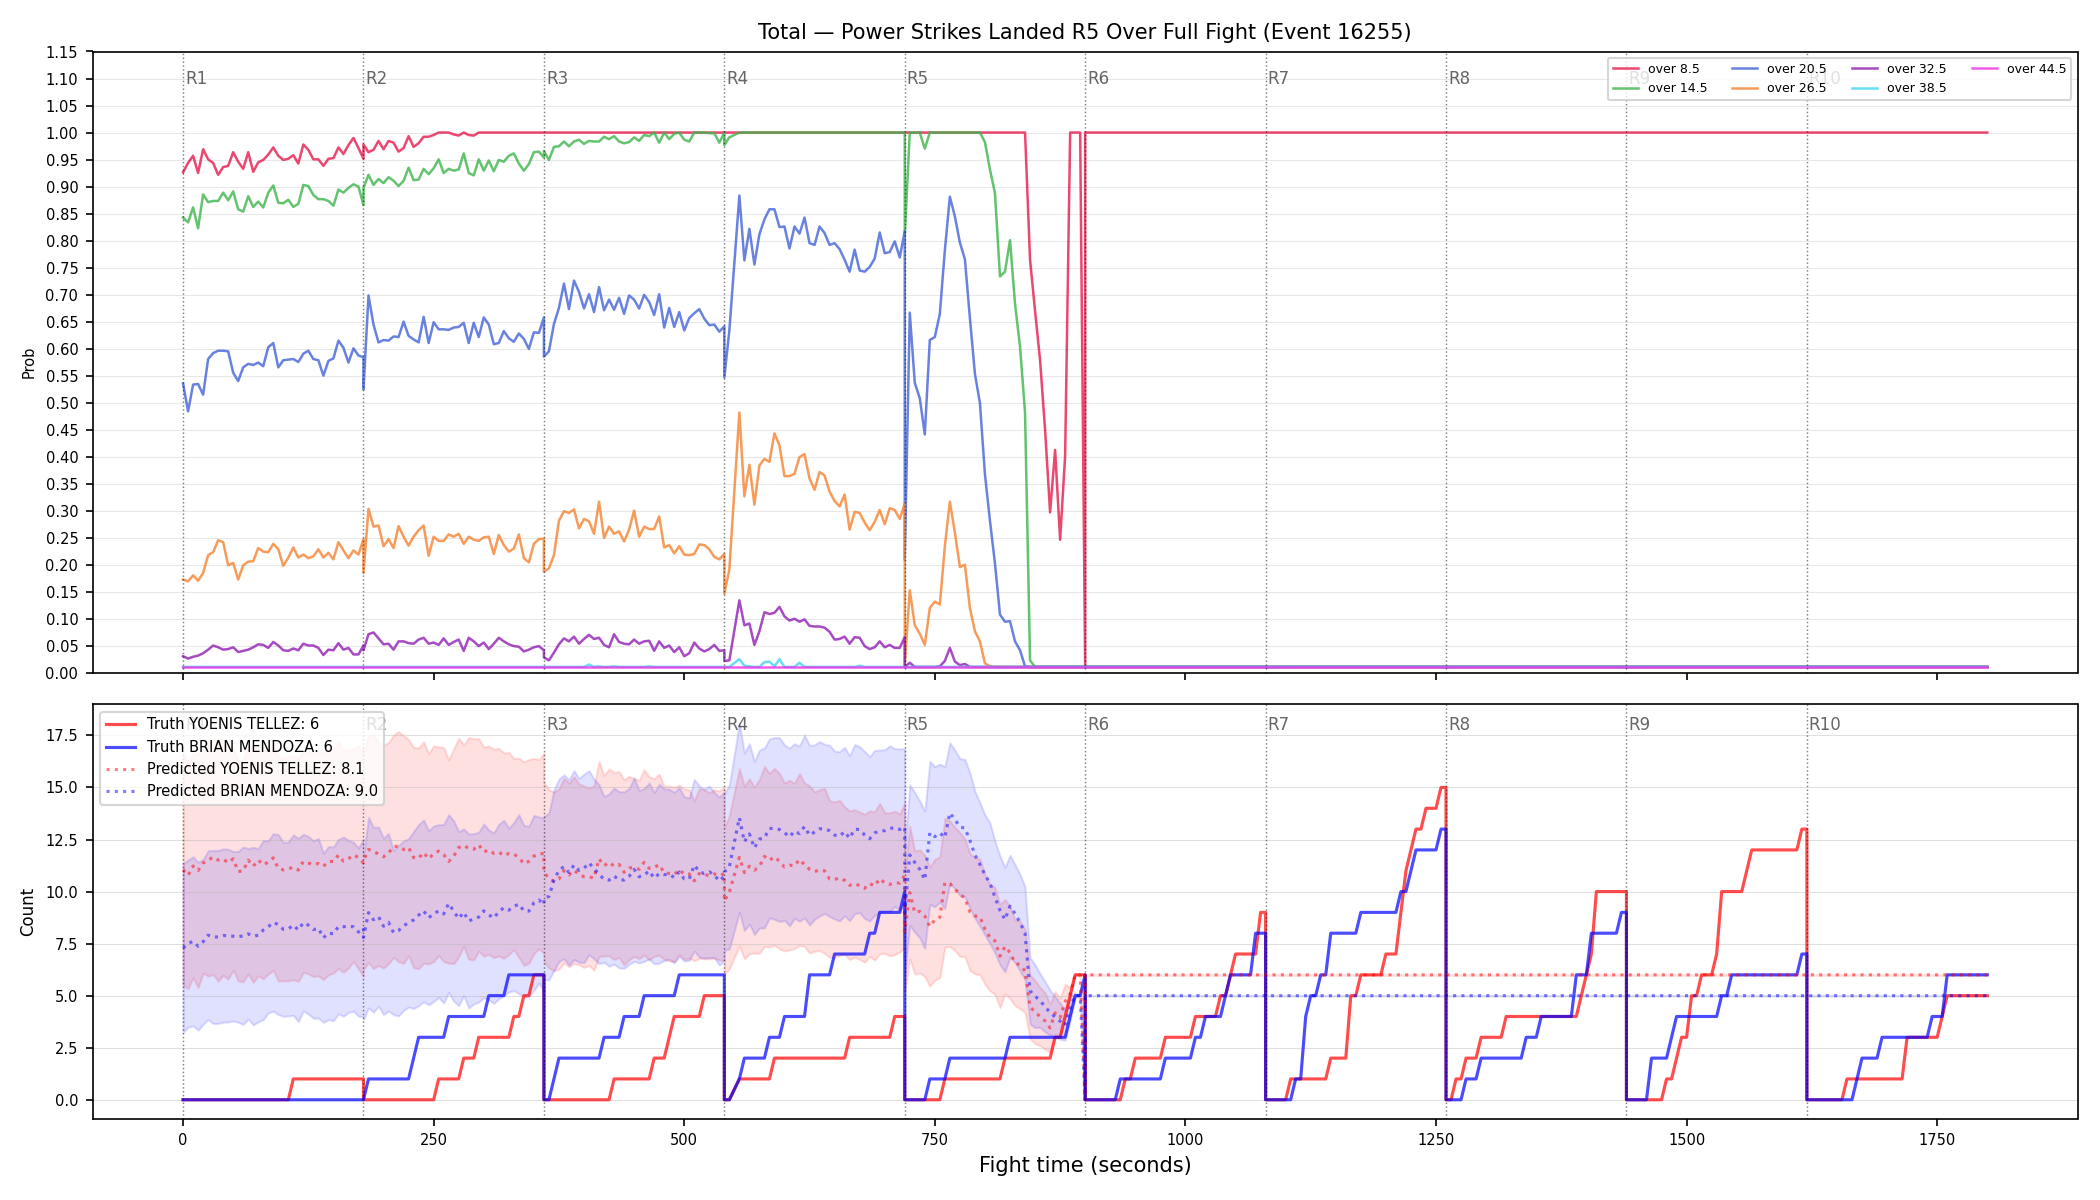This screenshot has height=1200, width=2100.
Task: Click the chart title mentioning Event 16255
Action: [1084, 32]
